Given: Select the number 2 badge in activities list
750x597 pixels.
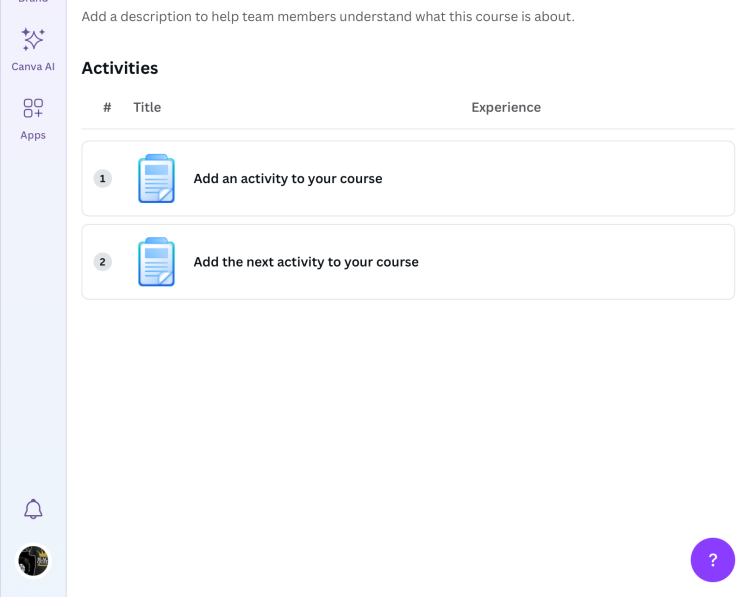Looking at the screenshot, I should (x=102, y=262).
